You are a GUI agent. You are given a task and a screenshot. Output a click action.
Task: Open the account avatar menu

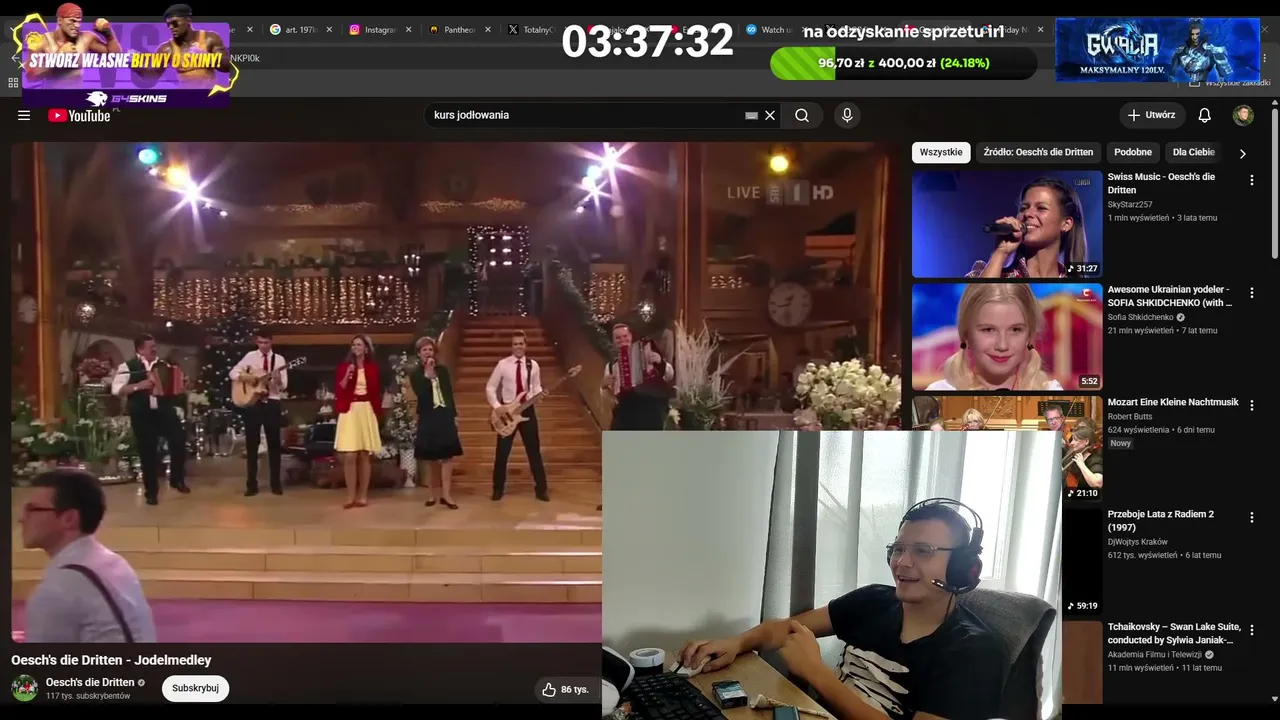point(1243,115)
